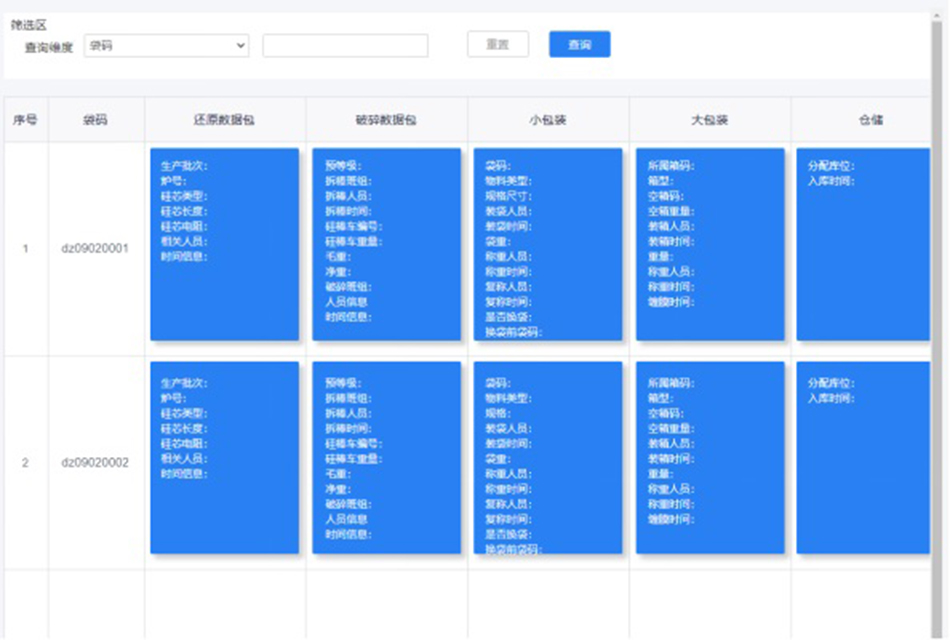Click the 序号 column header
The height and width of the screenshot is (640, 950).
(25, 120)
